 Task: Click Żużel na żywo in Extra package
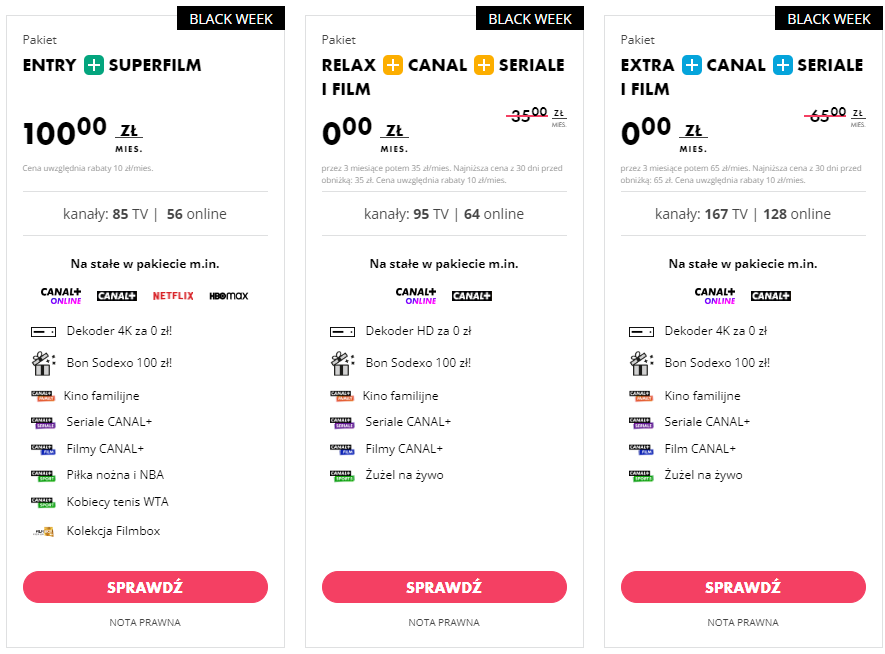(703, 475)
